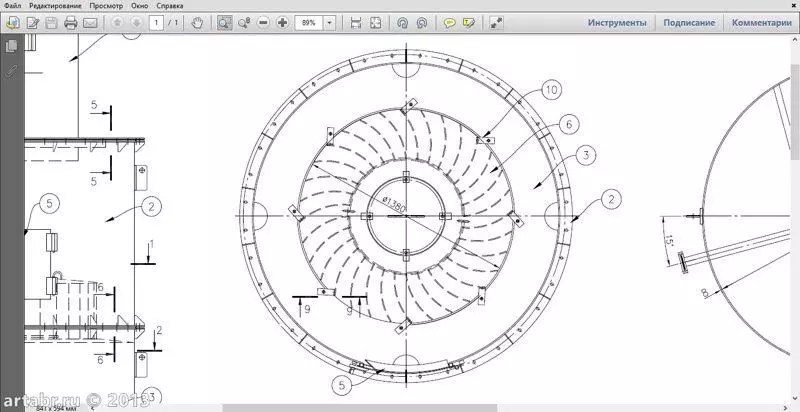Image resolution: width=800 pixels, height=412 pixels.
Task: Click the fit width scrolling icon
Action: click(356, 23)
